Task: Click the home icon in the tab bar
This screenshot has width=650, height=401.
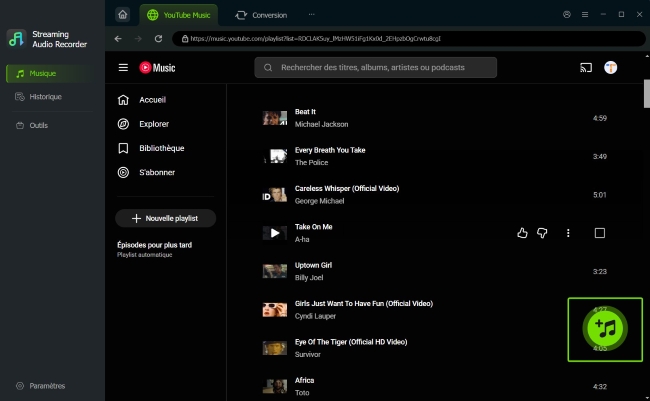Action: click(122, 15)
